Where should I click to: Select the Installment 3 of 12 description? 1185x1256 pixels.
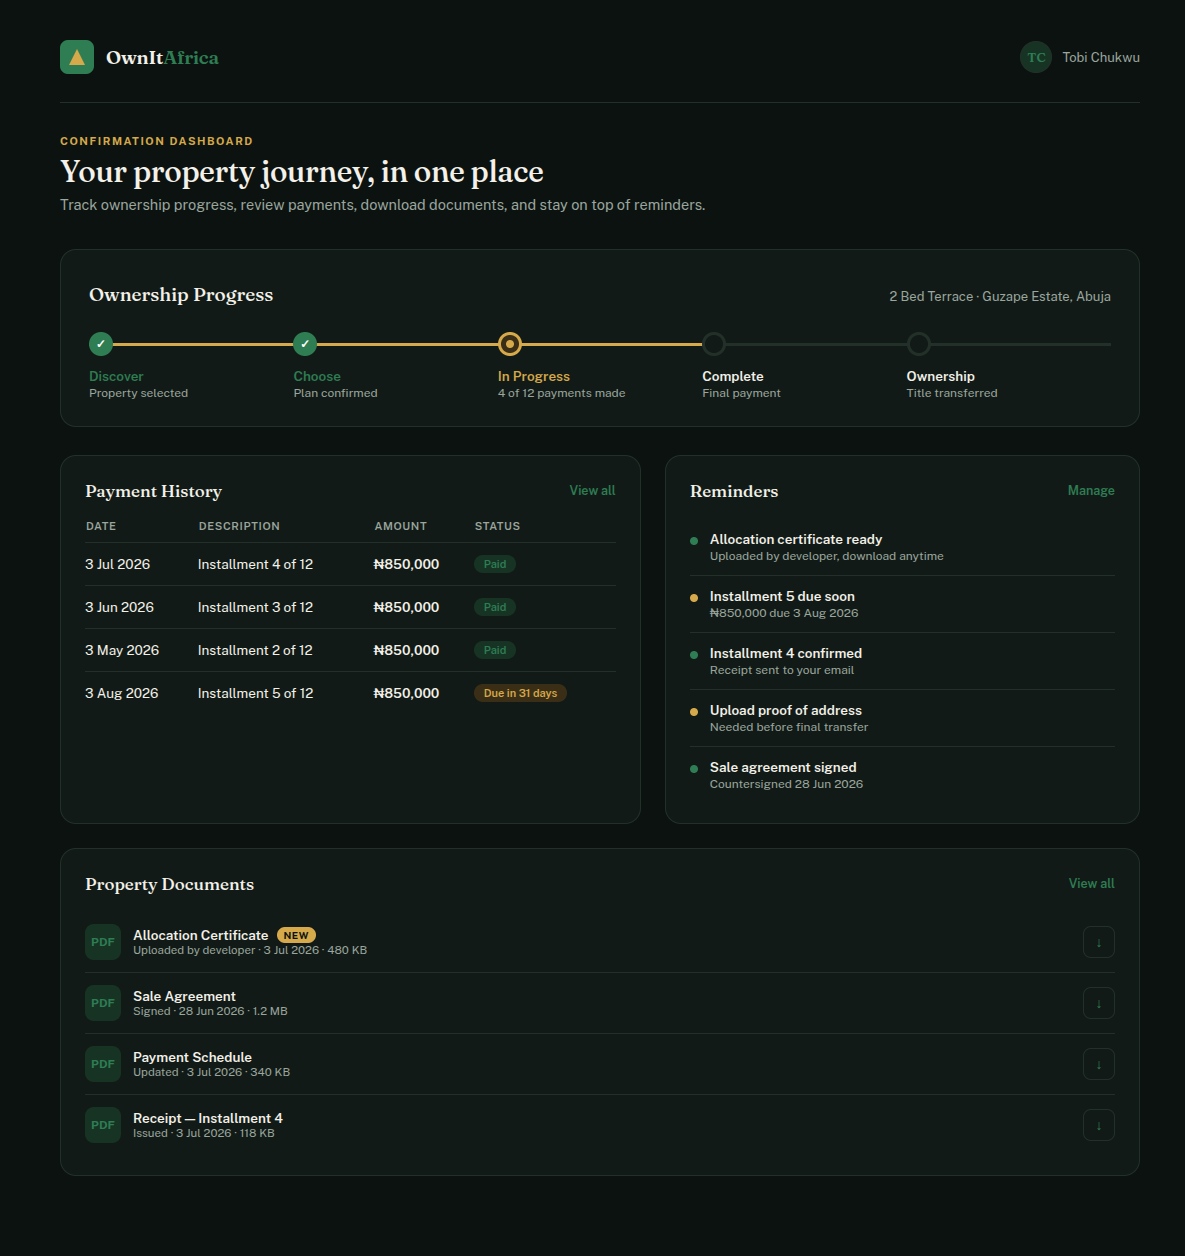point(255,607)
